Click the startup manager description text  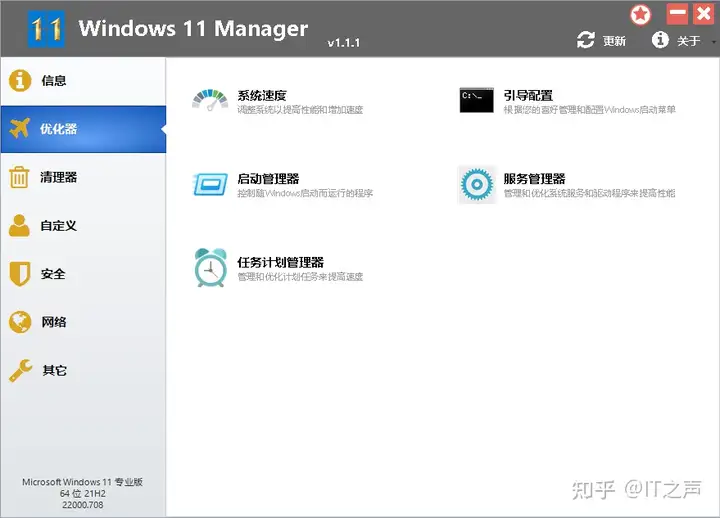(305, 193)
